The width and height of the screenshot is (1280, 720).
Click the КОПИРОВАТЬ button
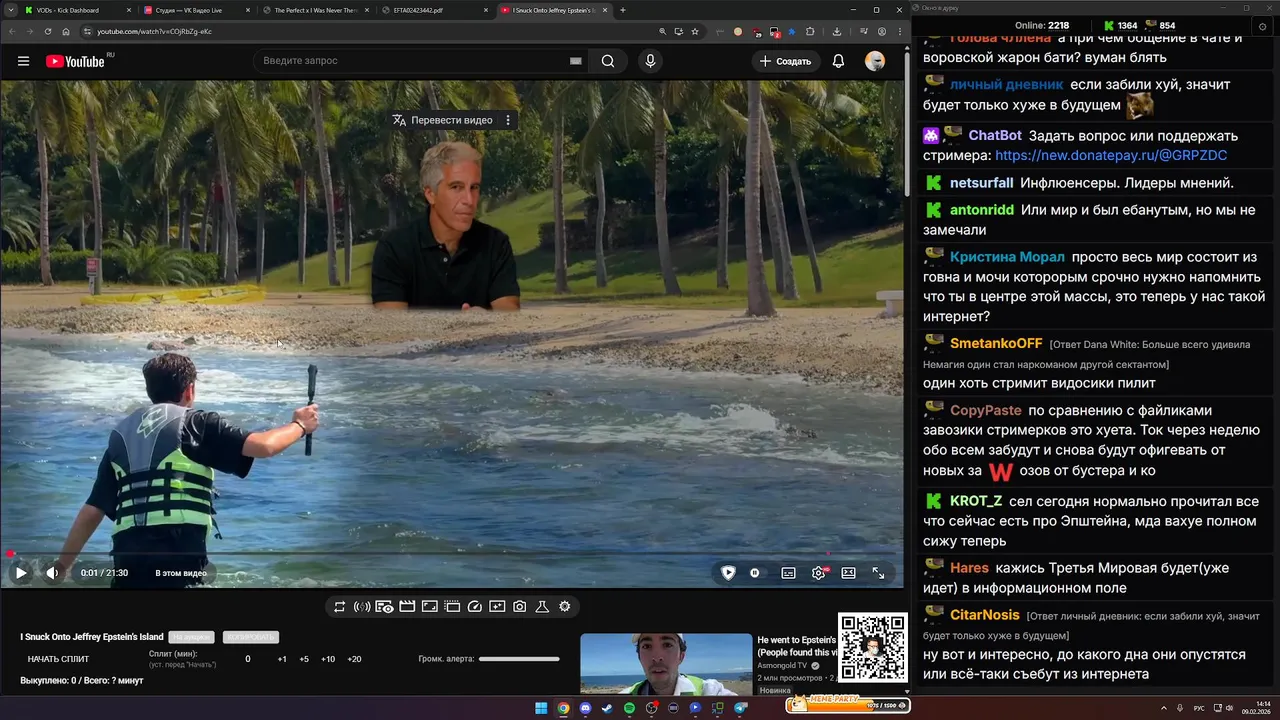(x=250, y=637)
